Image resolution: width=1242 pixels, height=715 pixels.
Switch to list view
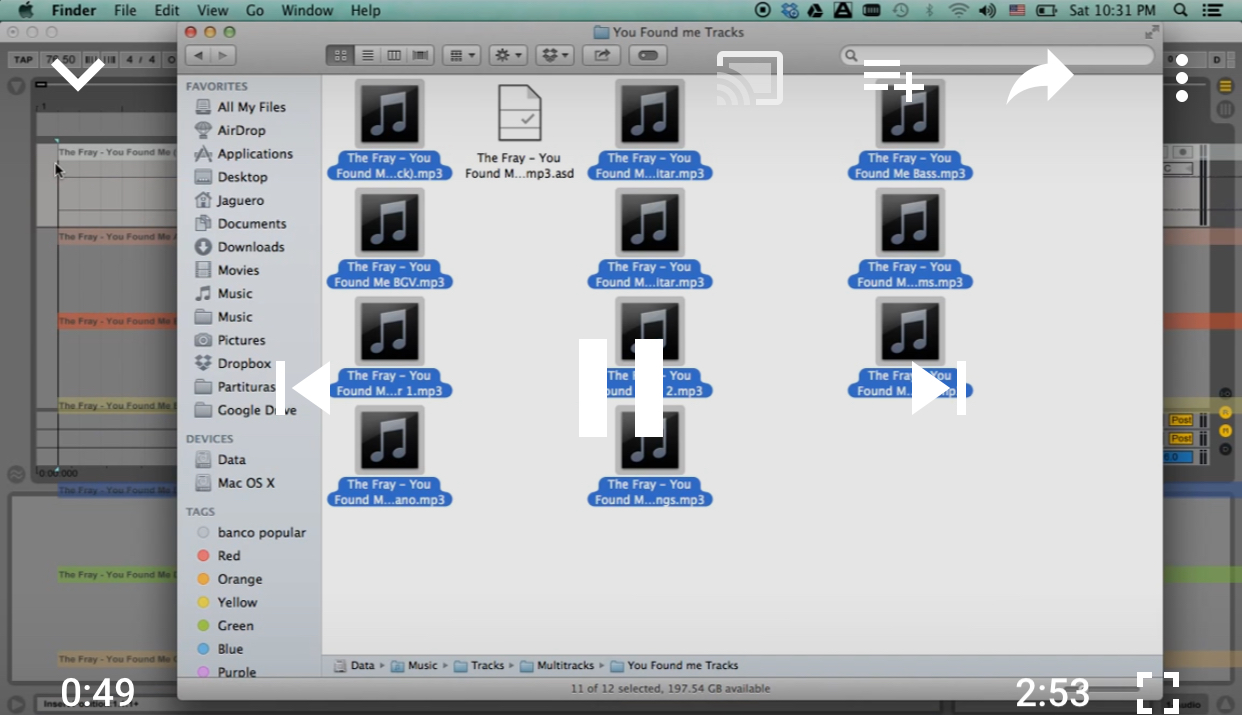coord(367,55)
